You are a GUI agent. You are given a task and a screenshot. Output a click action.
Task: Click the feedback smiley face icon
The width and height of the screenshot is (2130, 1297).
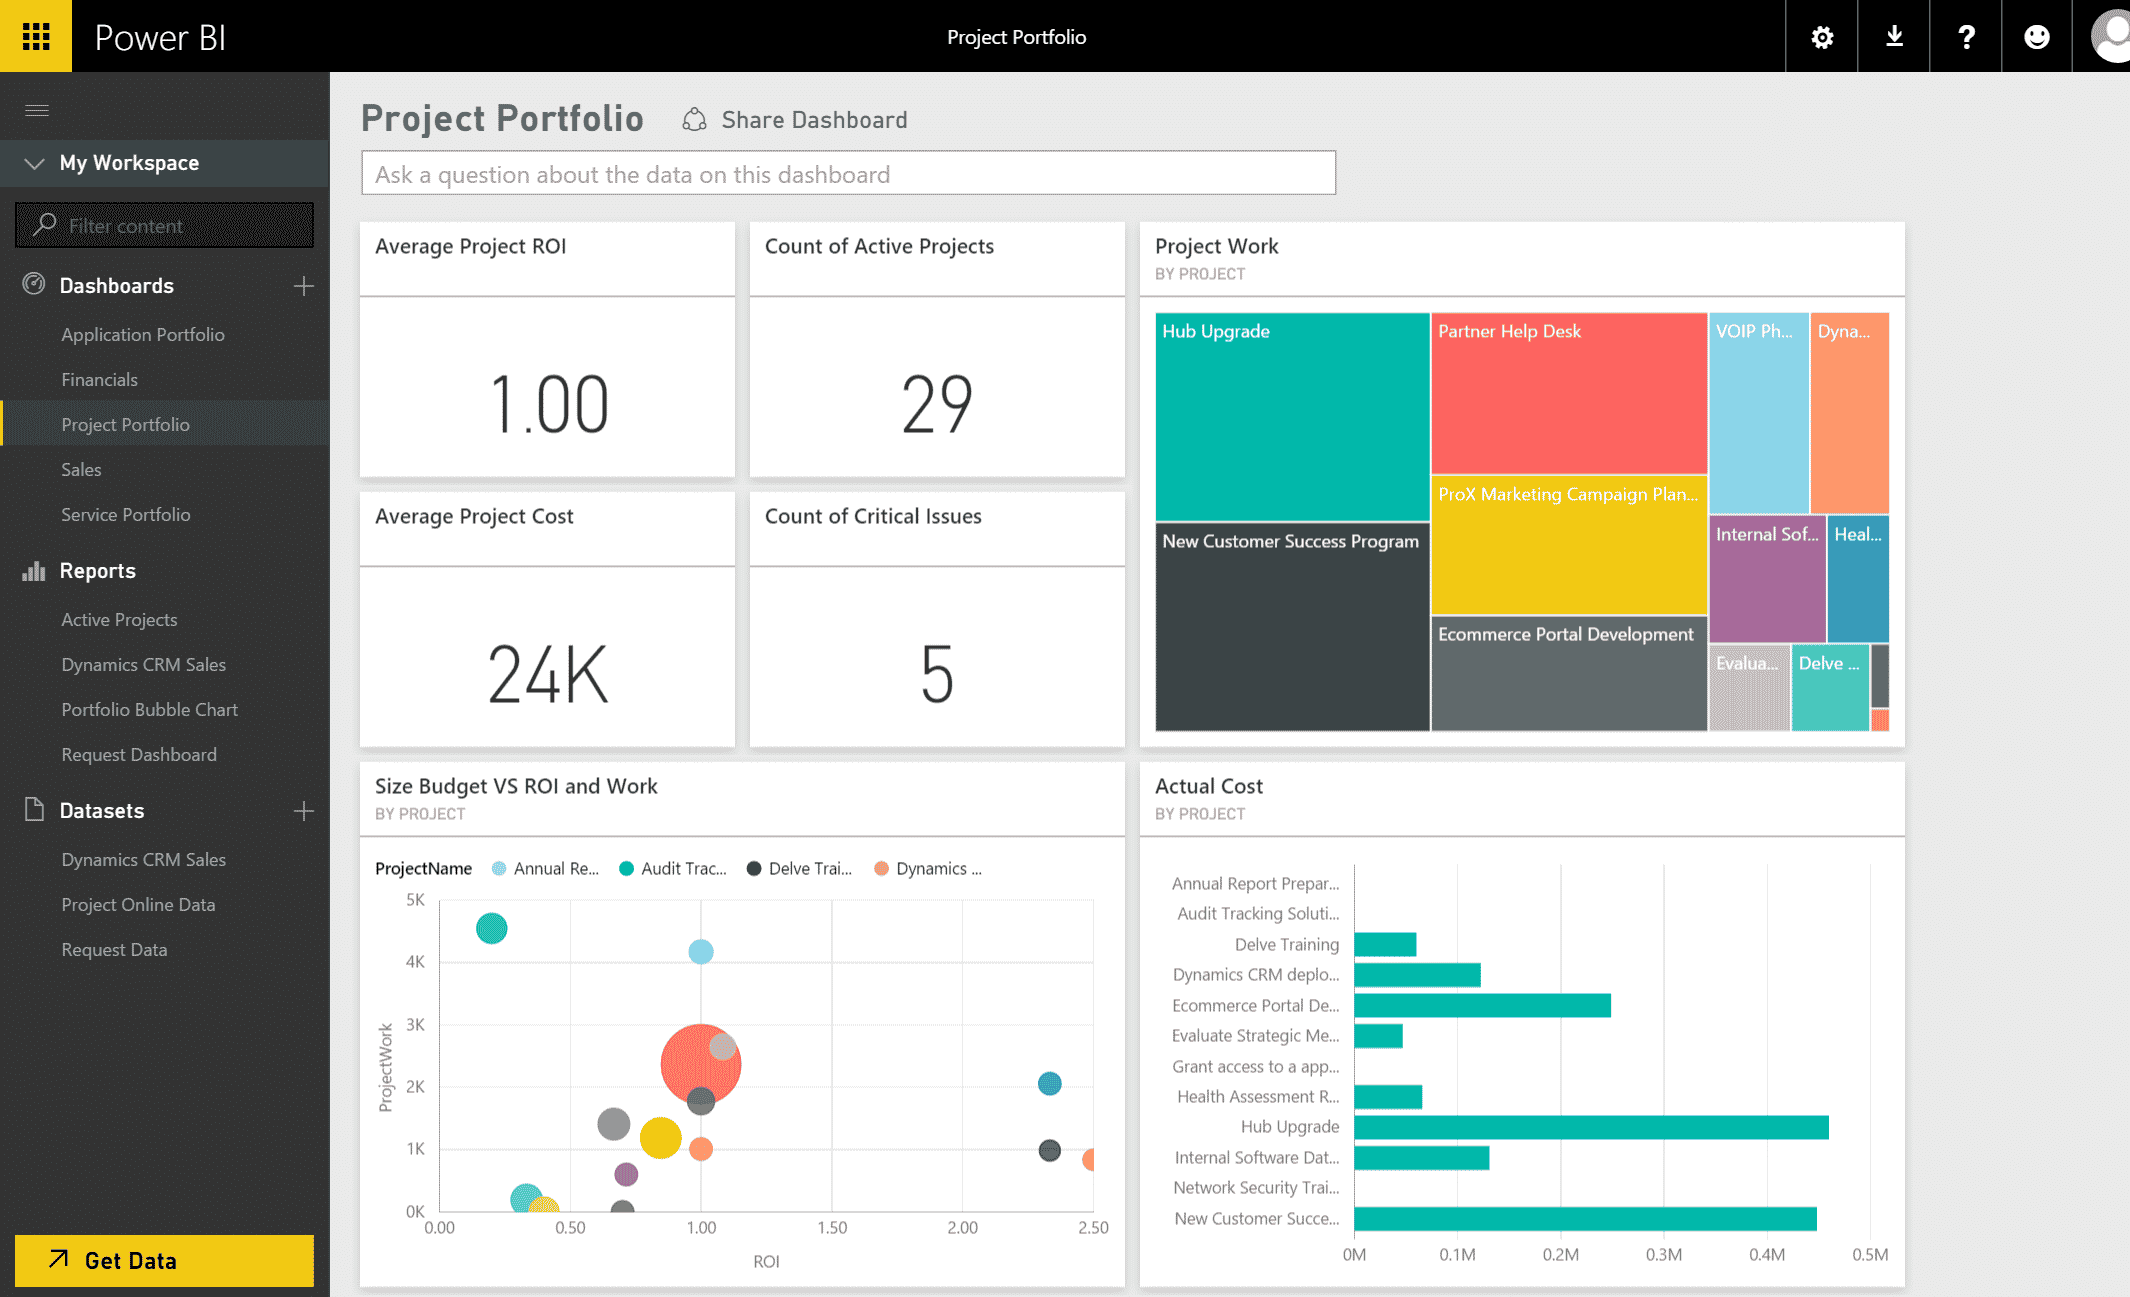[2037, 37]
